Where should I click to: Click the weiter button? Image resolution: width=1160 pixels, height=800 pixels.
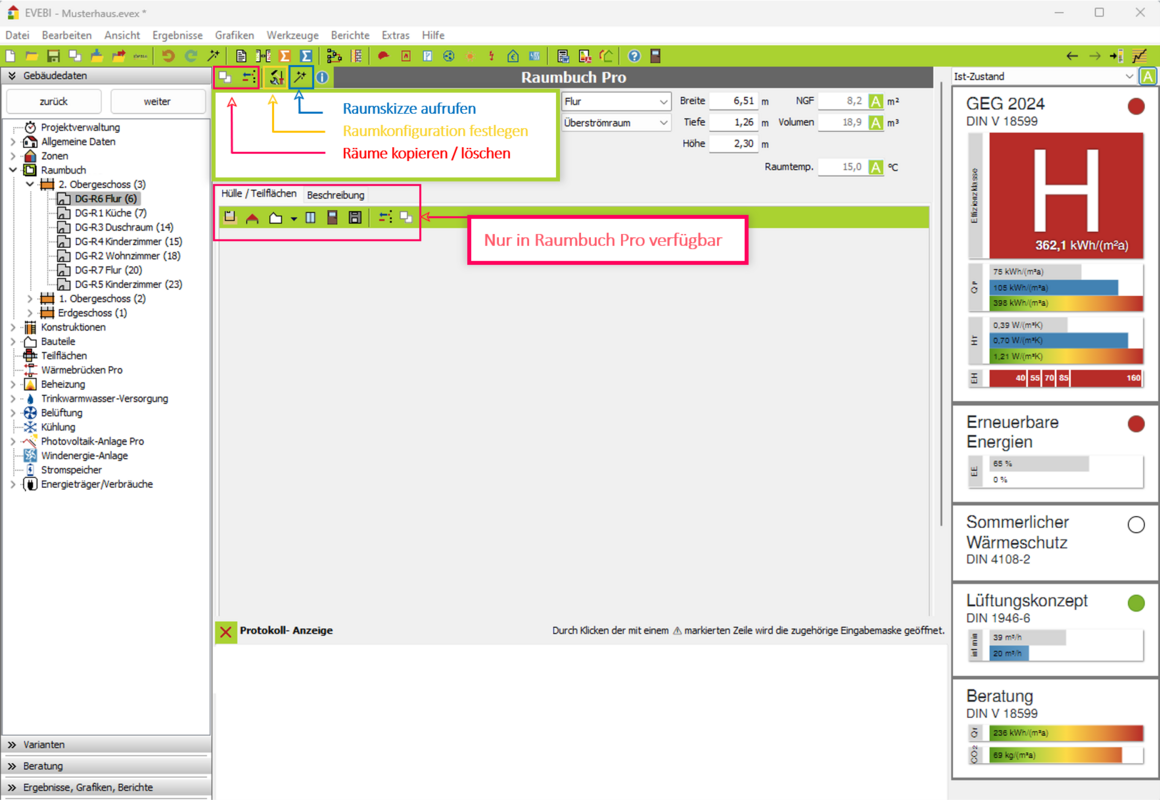(x=157, y=102)
